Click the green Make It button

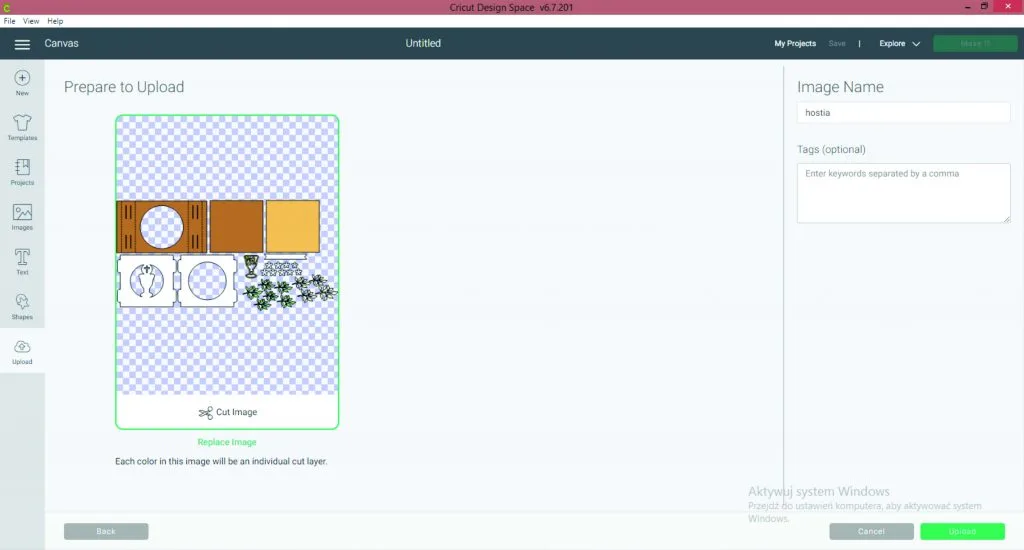pyautogui.click(x=975, y=44)
